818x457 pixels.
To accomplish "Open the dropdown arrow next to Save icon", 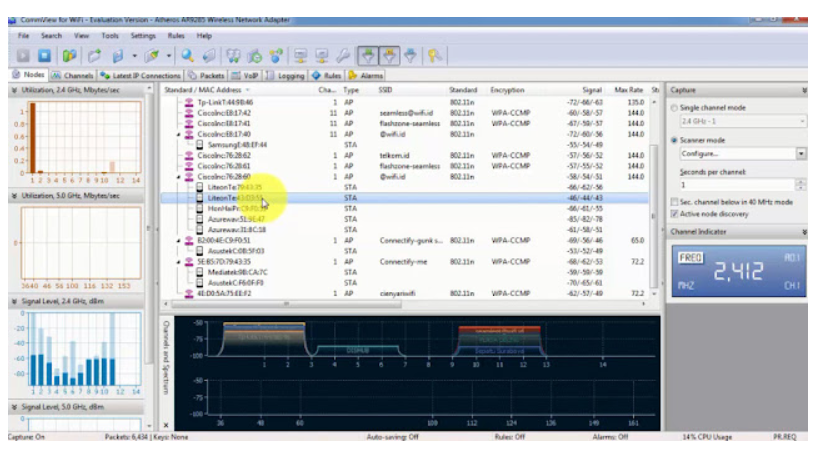I will tap(135, 55).
